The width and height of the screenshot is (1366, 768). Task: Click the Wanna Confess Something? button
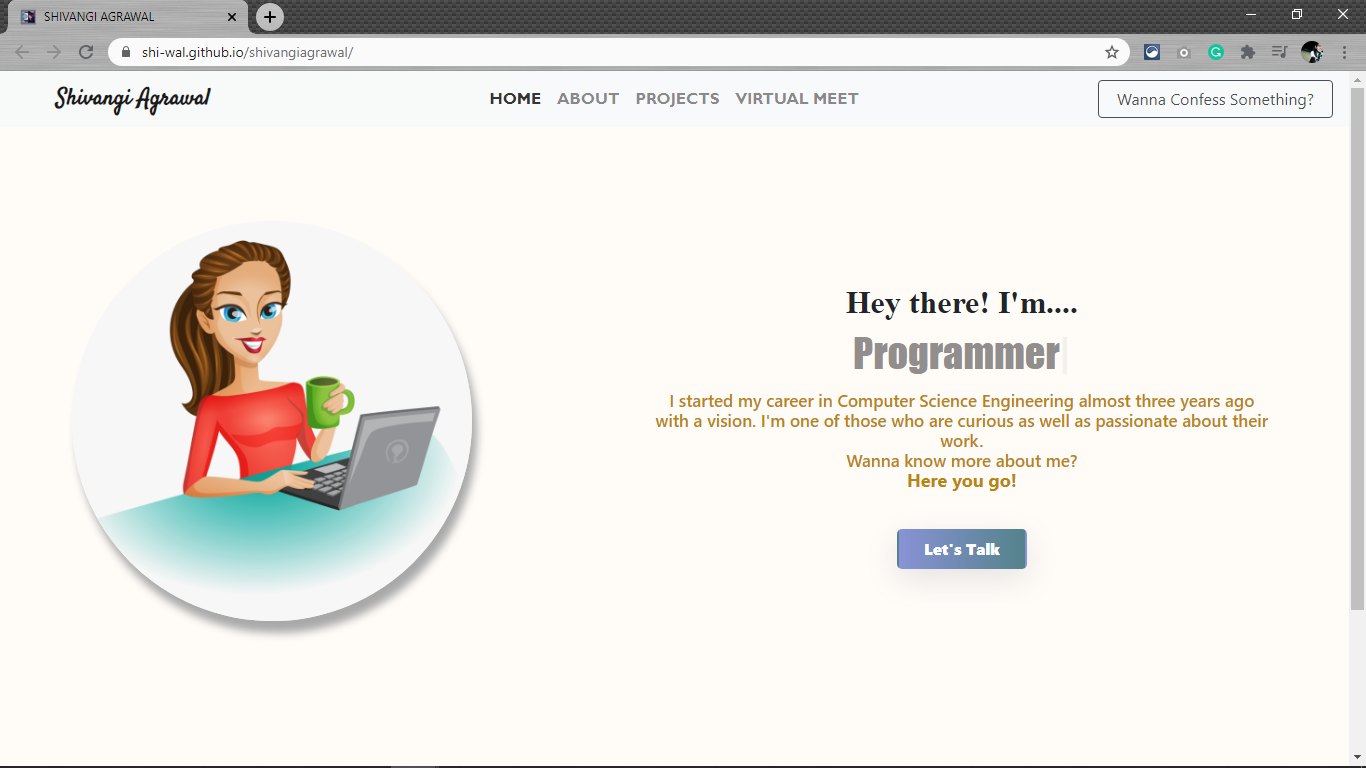(x=1215, y=99)
